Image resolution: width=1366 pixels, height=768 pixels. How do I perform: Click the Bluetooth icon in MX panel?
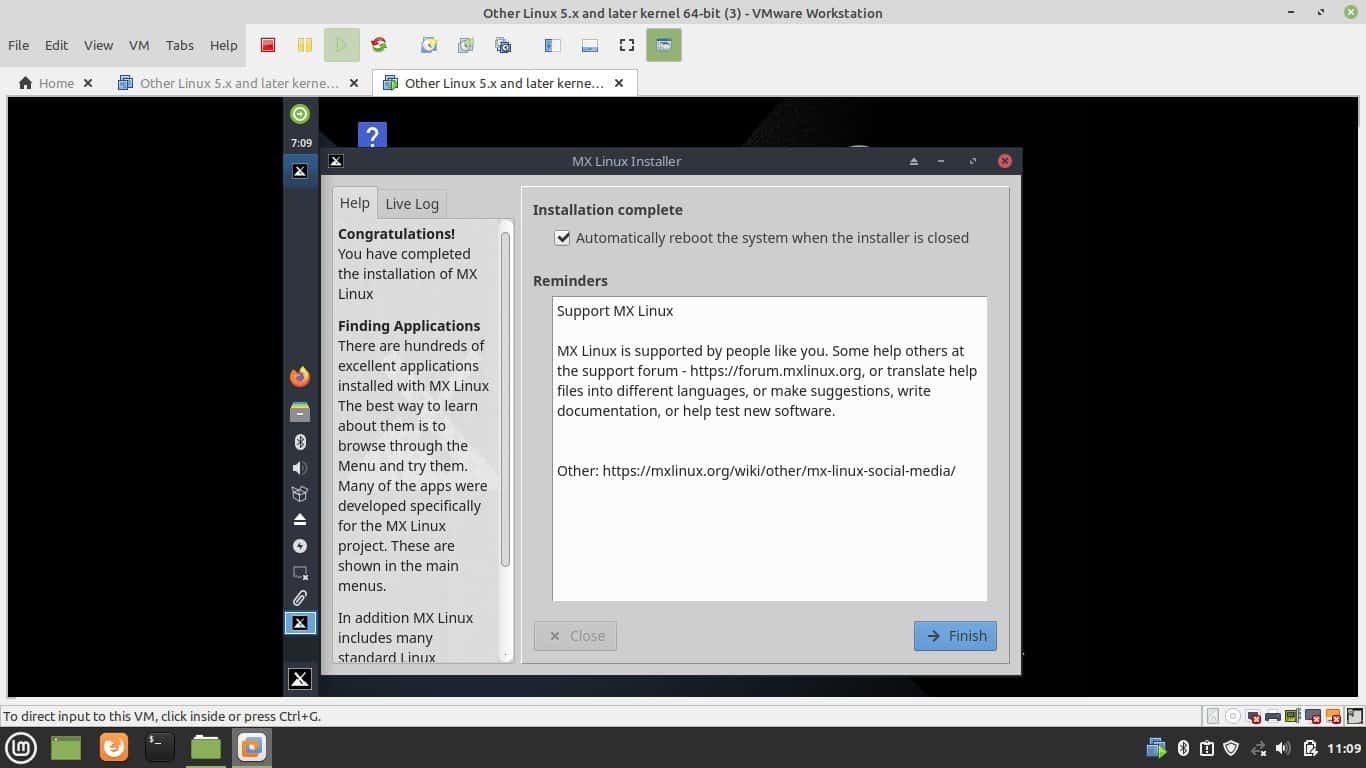click(x=300, y=442)
